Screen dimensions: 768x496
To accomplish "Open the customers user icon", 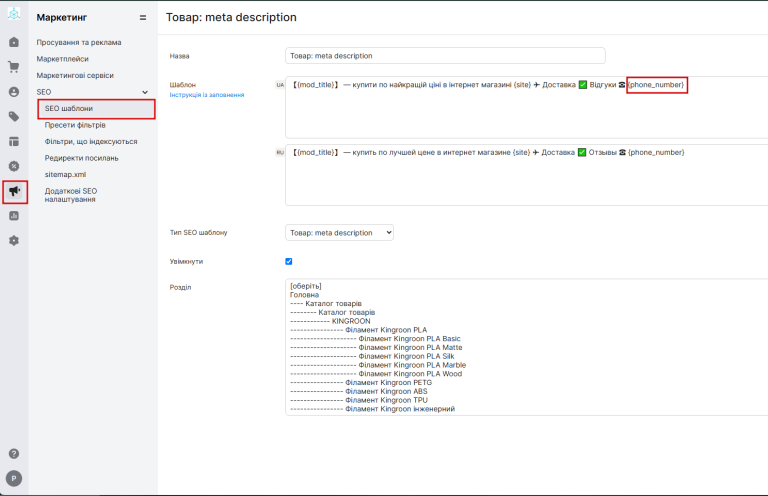I will [14, 92].
